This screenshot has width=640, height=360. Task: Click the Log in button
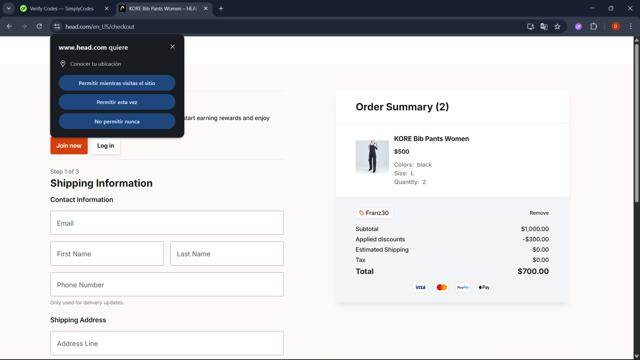(106, 146)
